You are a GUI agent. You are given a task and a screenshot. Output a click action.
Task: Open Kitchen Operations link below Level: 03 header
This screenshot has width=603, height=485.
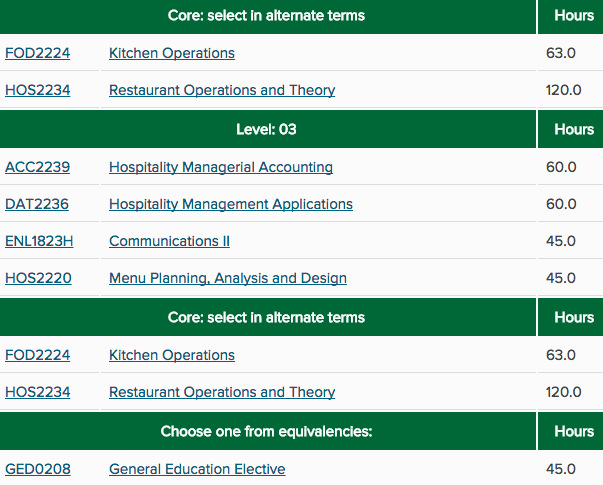coord(172,355)
